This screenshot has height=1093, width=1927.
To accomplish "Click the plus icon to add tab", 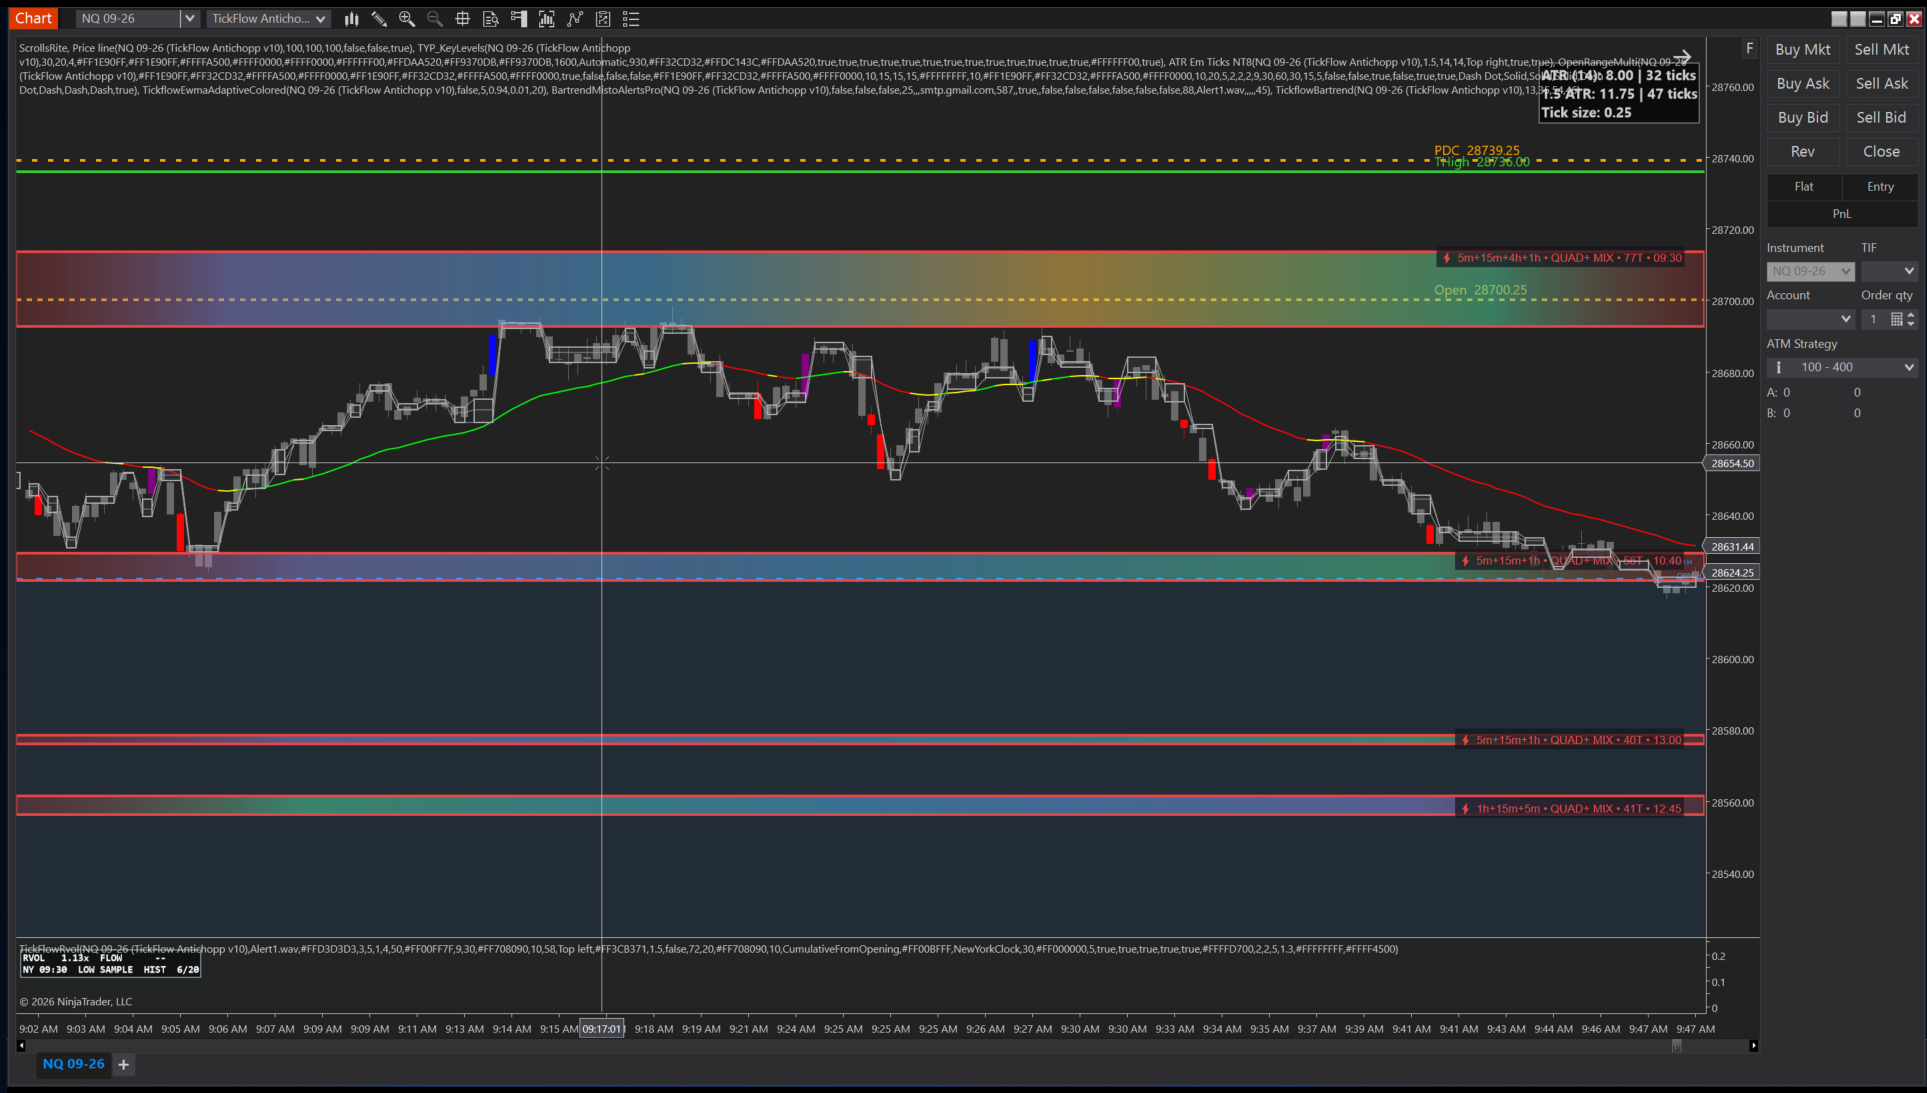I will click(124, 1064).
